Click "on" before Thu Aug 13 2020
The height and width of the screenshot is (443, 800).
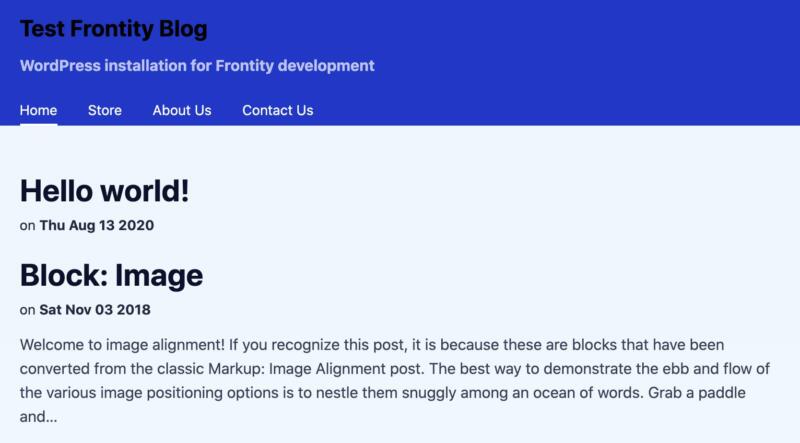tap(27, 226)
